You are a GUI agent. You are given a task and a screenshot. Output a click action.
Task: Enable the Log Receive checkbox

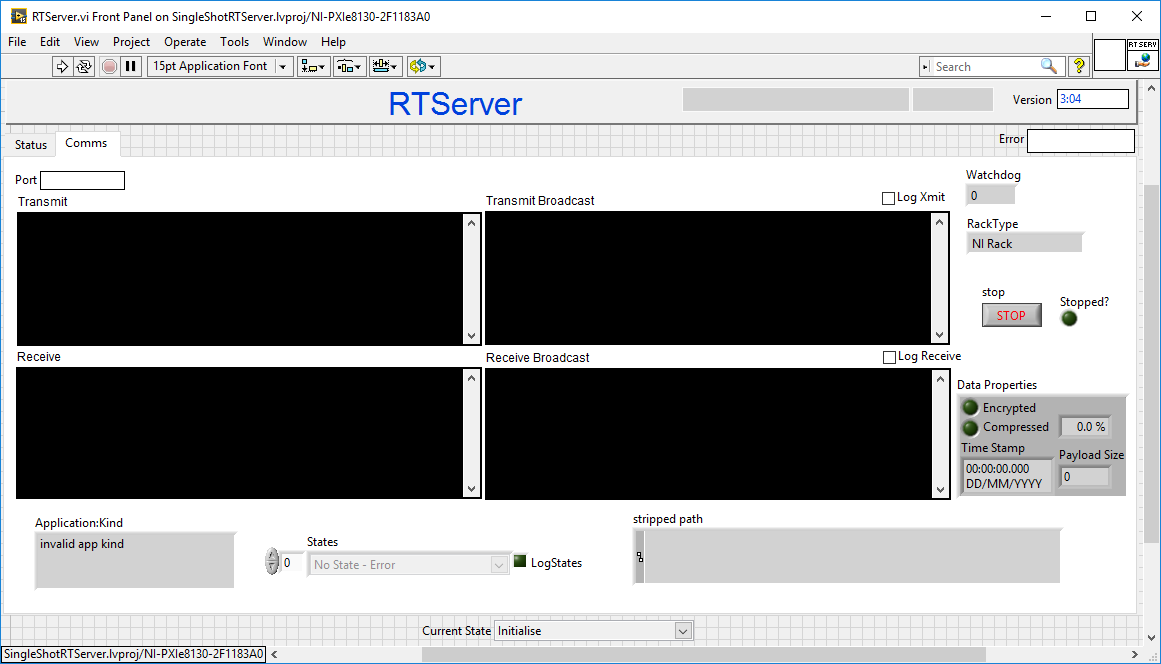[889, 357]
